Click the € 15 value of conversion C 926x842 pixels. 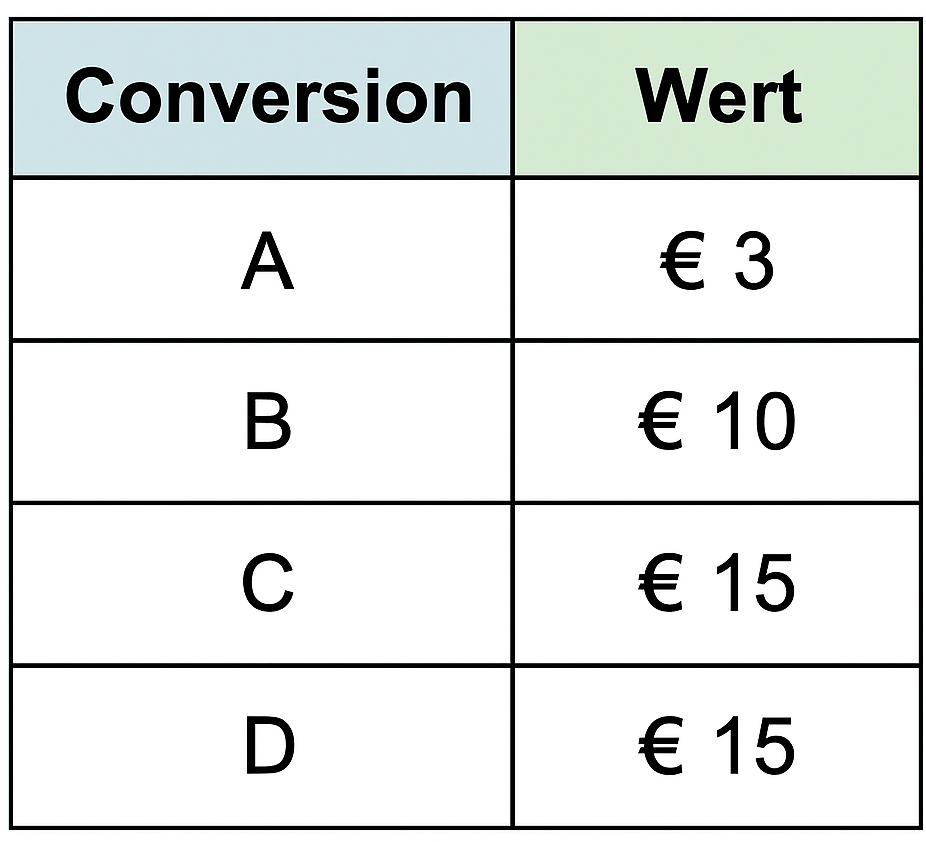tap(718, 584)
